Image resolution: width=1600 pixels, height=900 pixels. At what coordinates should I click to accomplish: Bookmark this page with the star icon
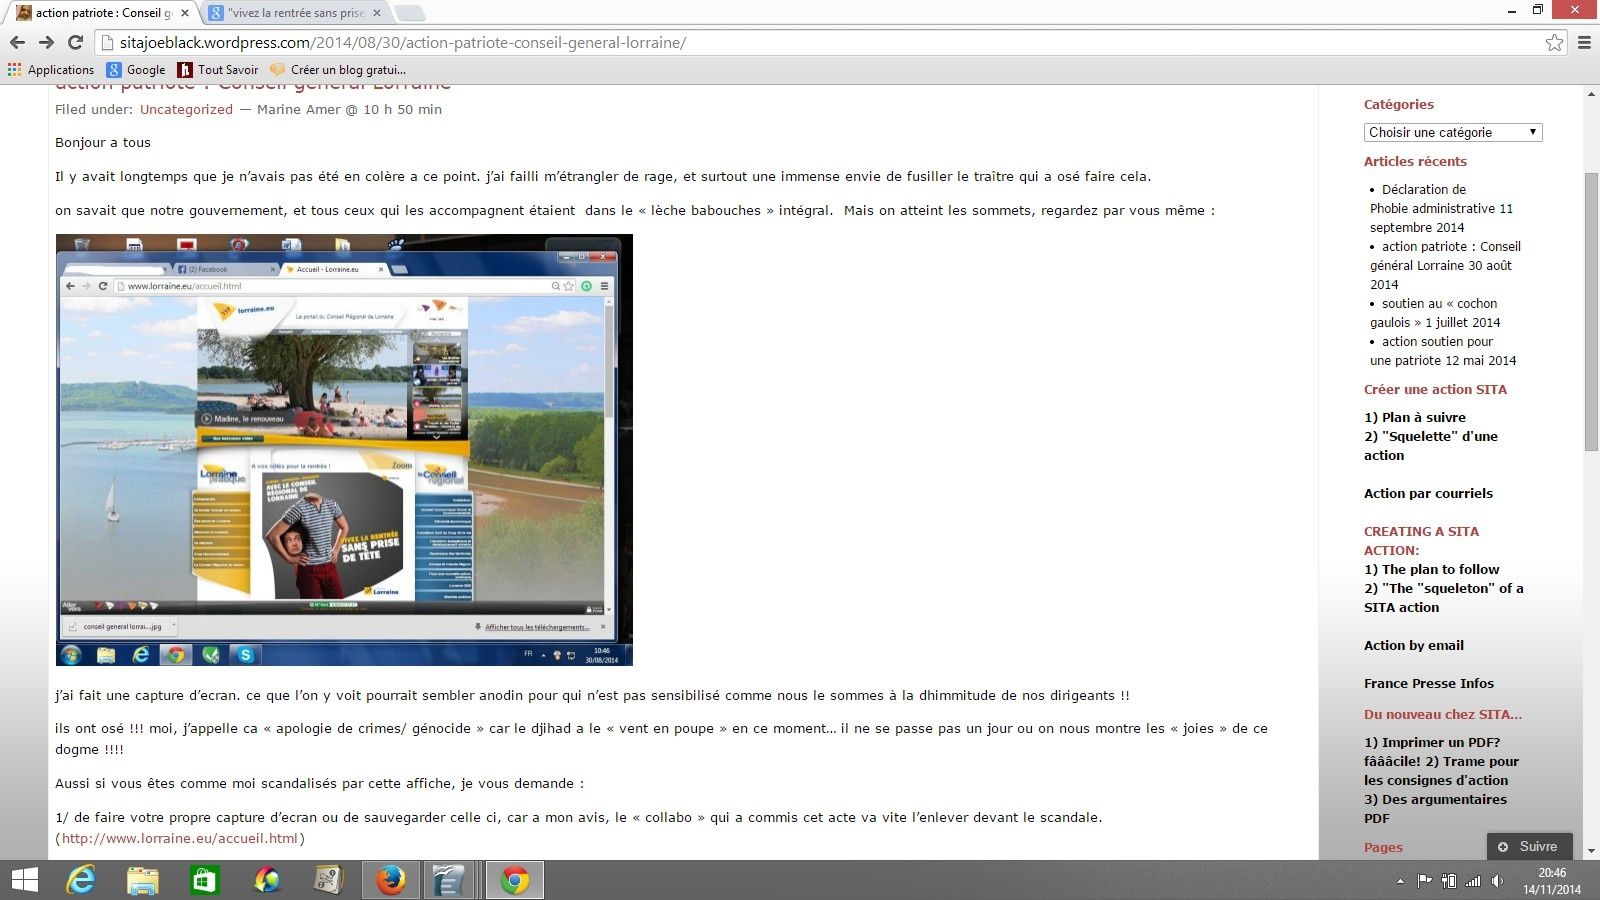pos(1554,42)
